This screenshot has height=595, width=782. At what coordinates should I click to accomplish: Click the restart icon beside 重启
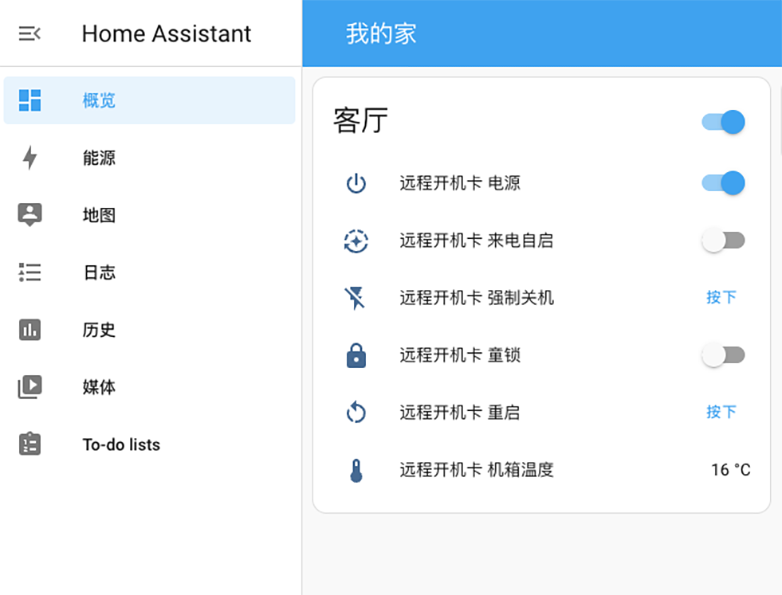click(x=356, y=412)
